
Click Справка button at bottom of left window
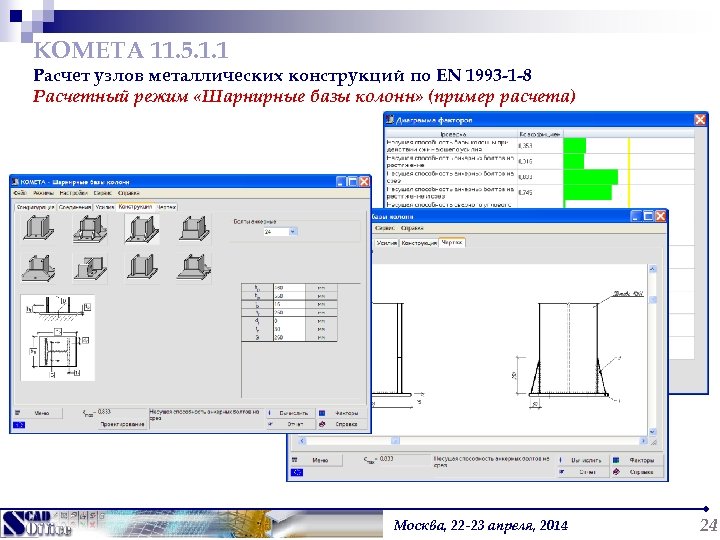(343, 424)
